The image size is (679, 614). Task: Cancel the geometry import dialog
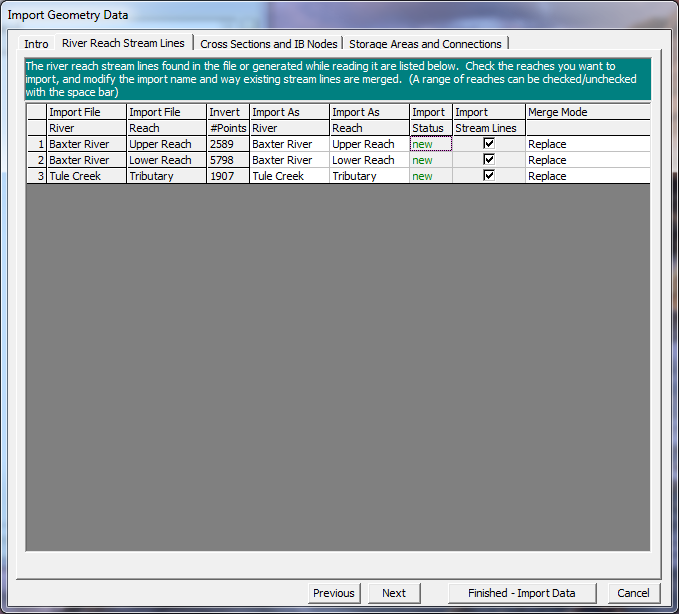(x=633, y=593)
